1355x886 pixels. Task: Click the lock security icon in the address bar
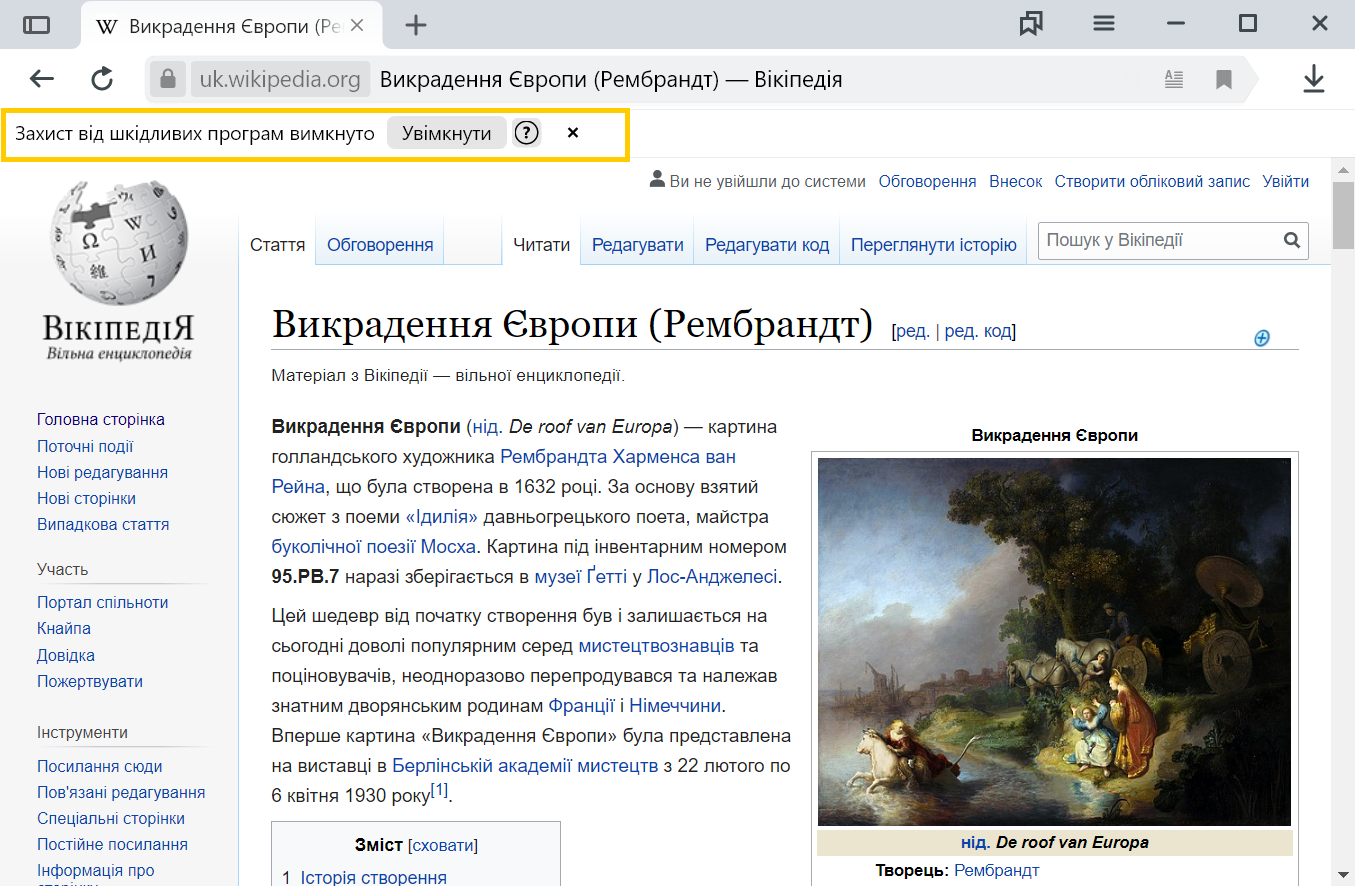168,79
